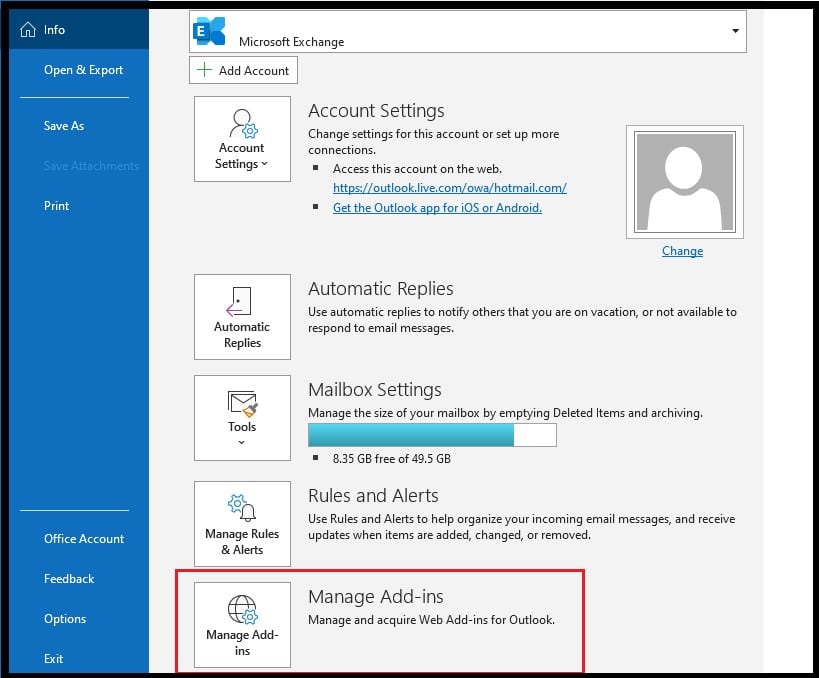This screenshot has width=819, height=678.
Task: Click the Change photo link
Action: point(682,251)
